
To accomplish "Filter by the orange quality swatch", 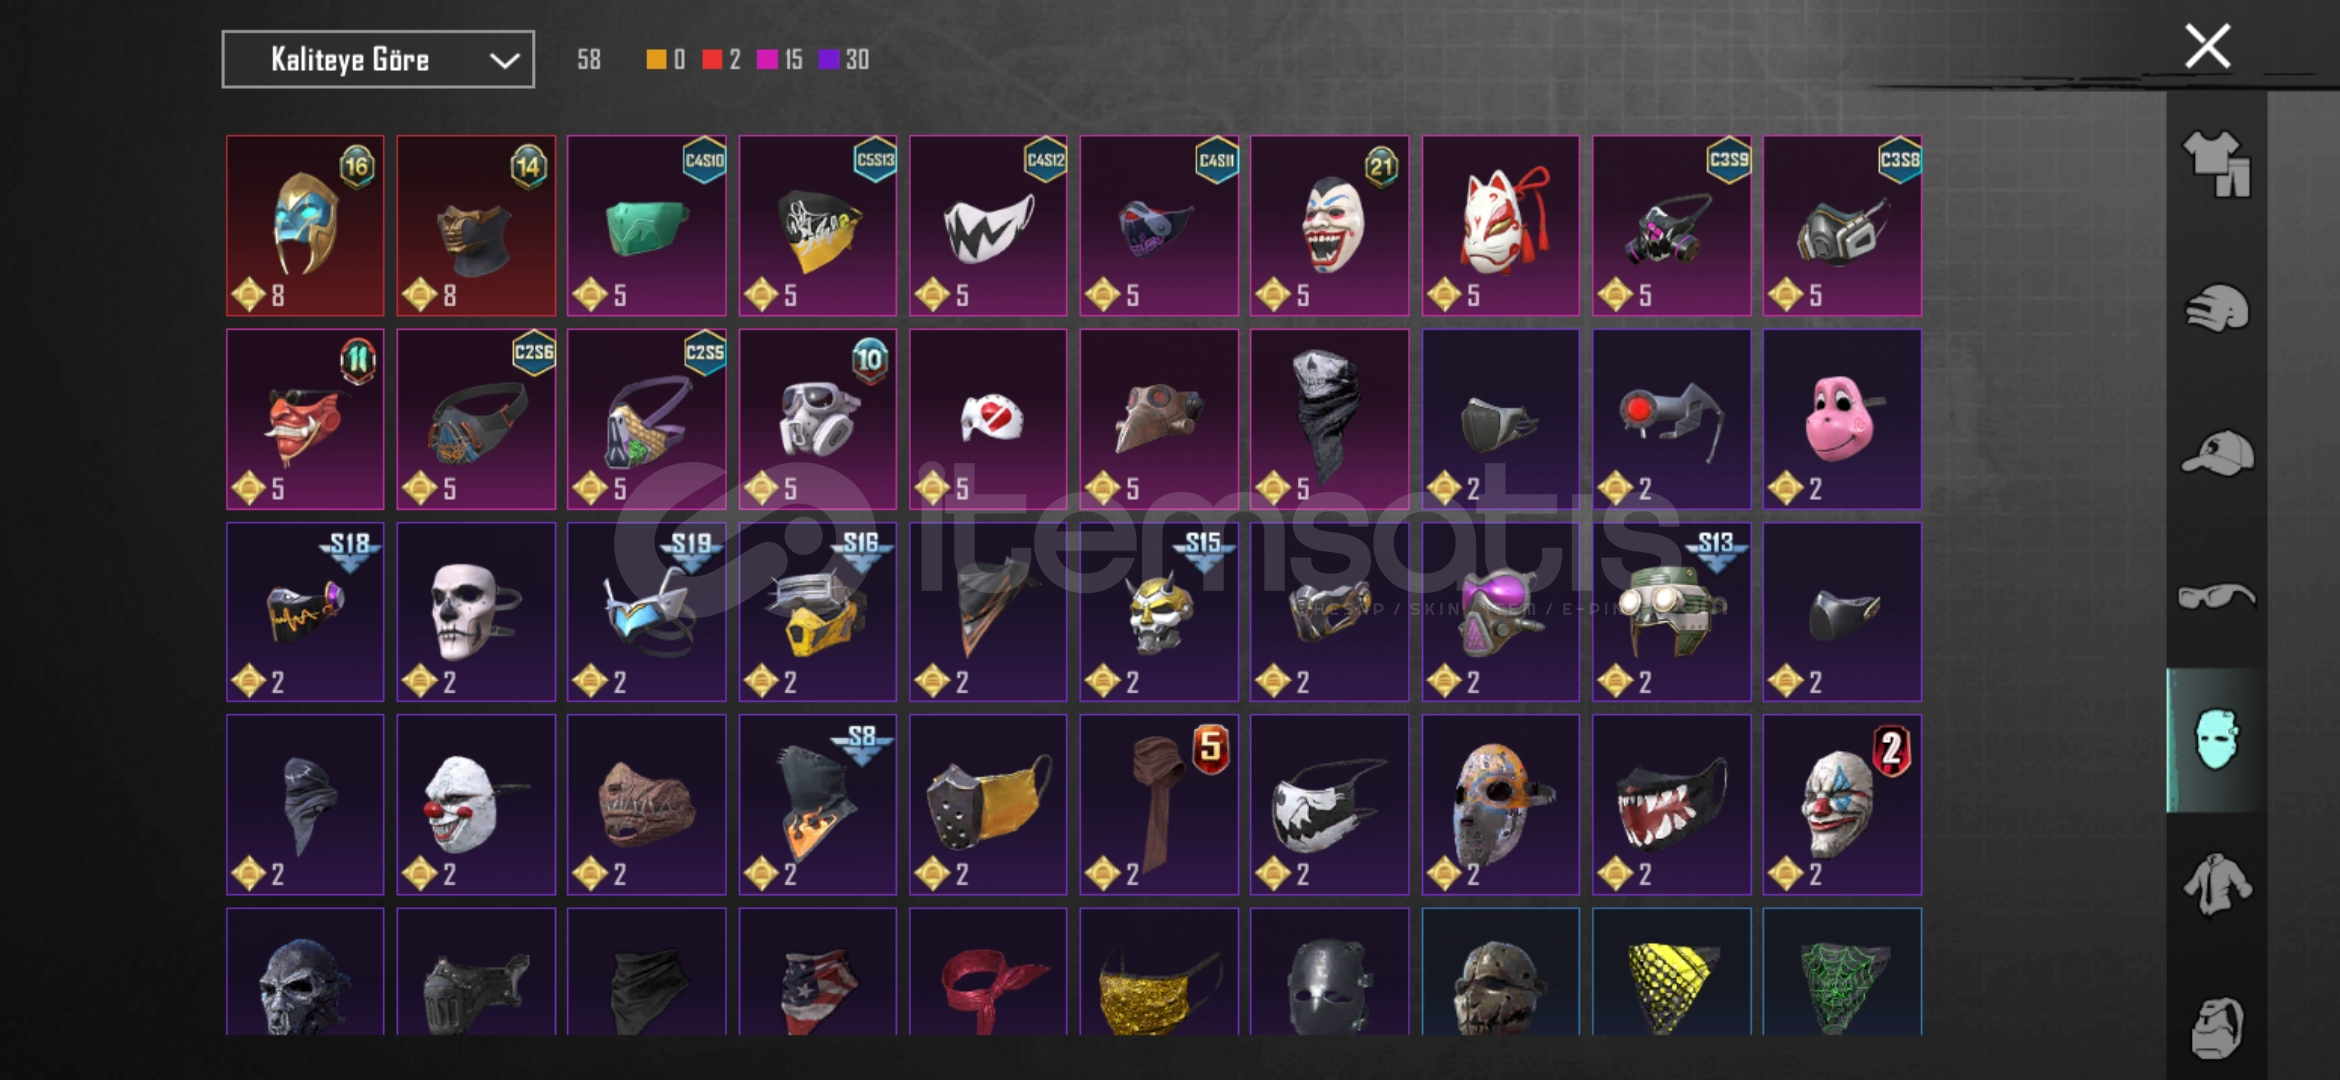I will [656, 60].
